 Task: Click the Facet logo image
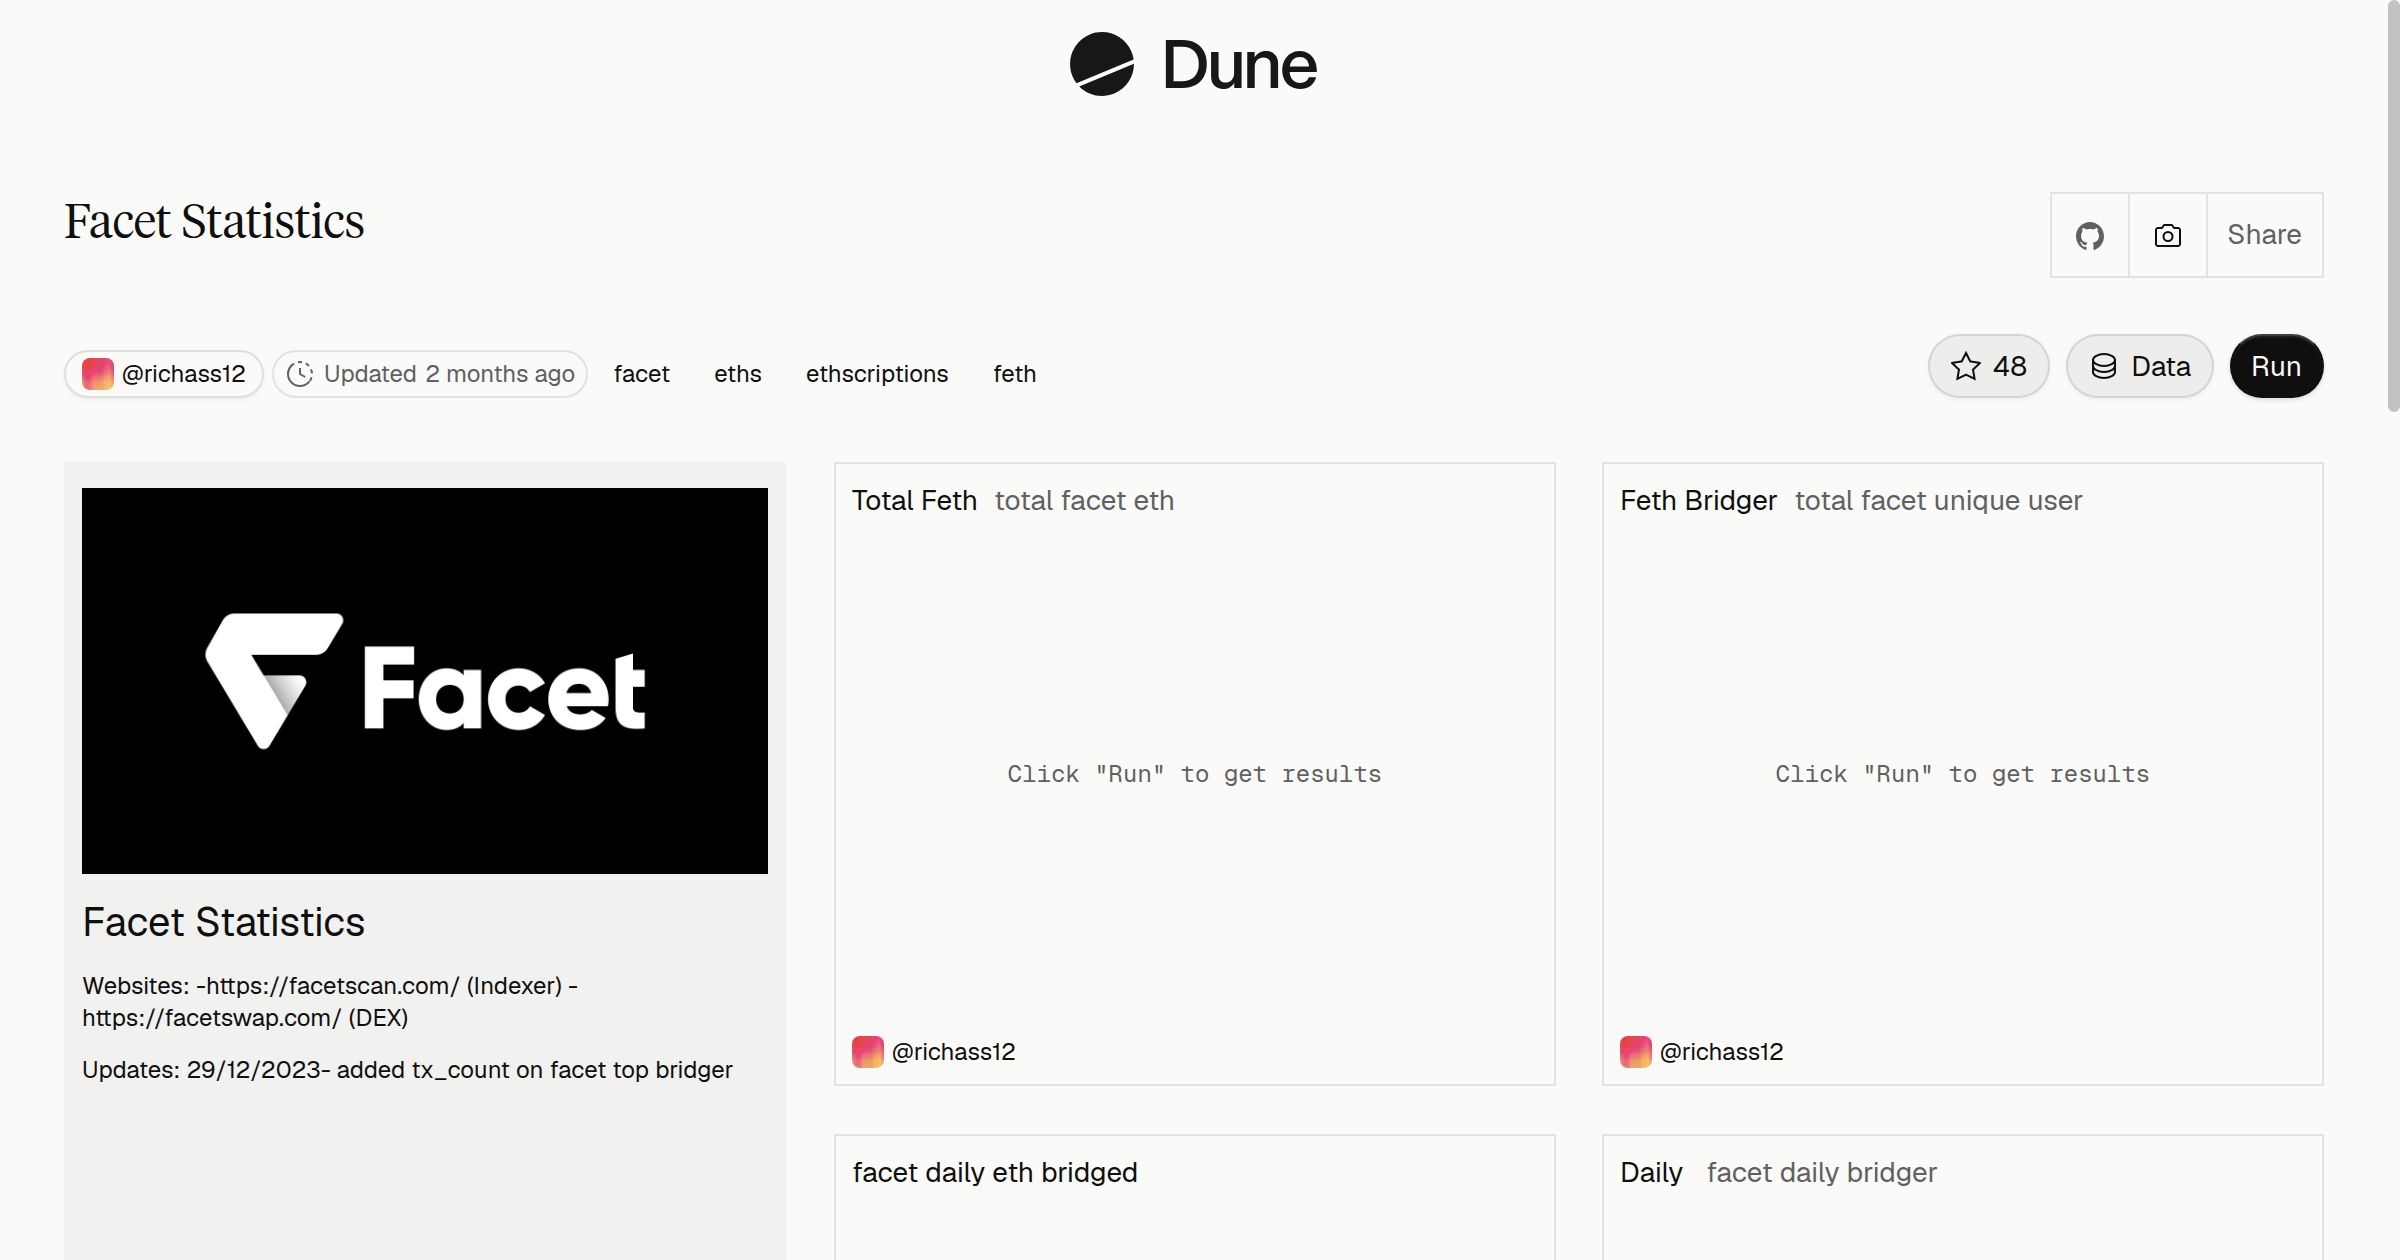click(425, 681)
